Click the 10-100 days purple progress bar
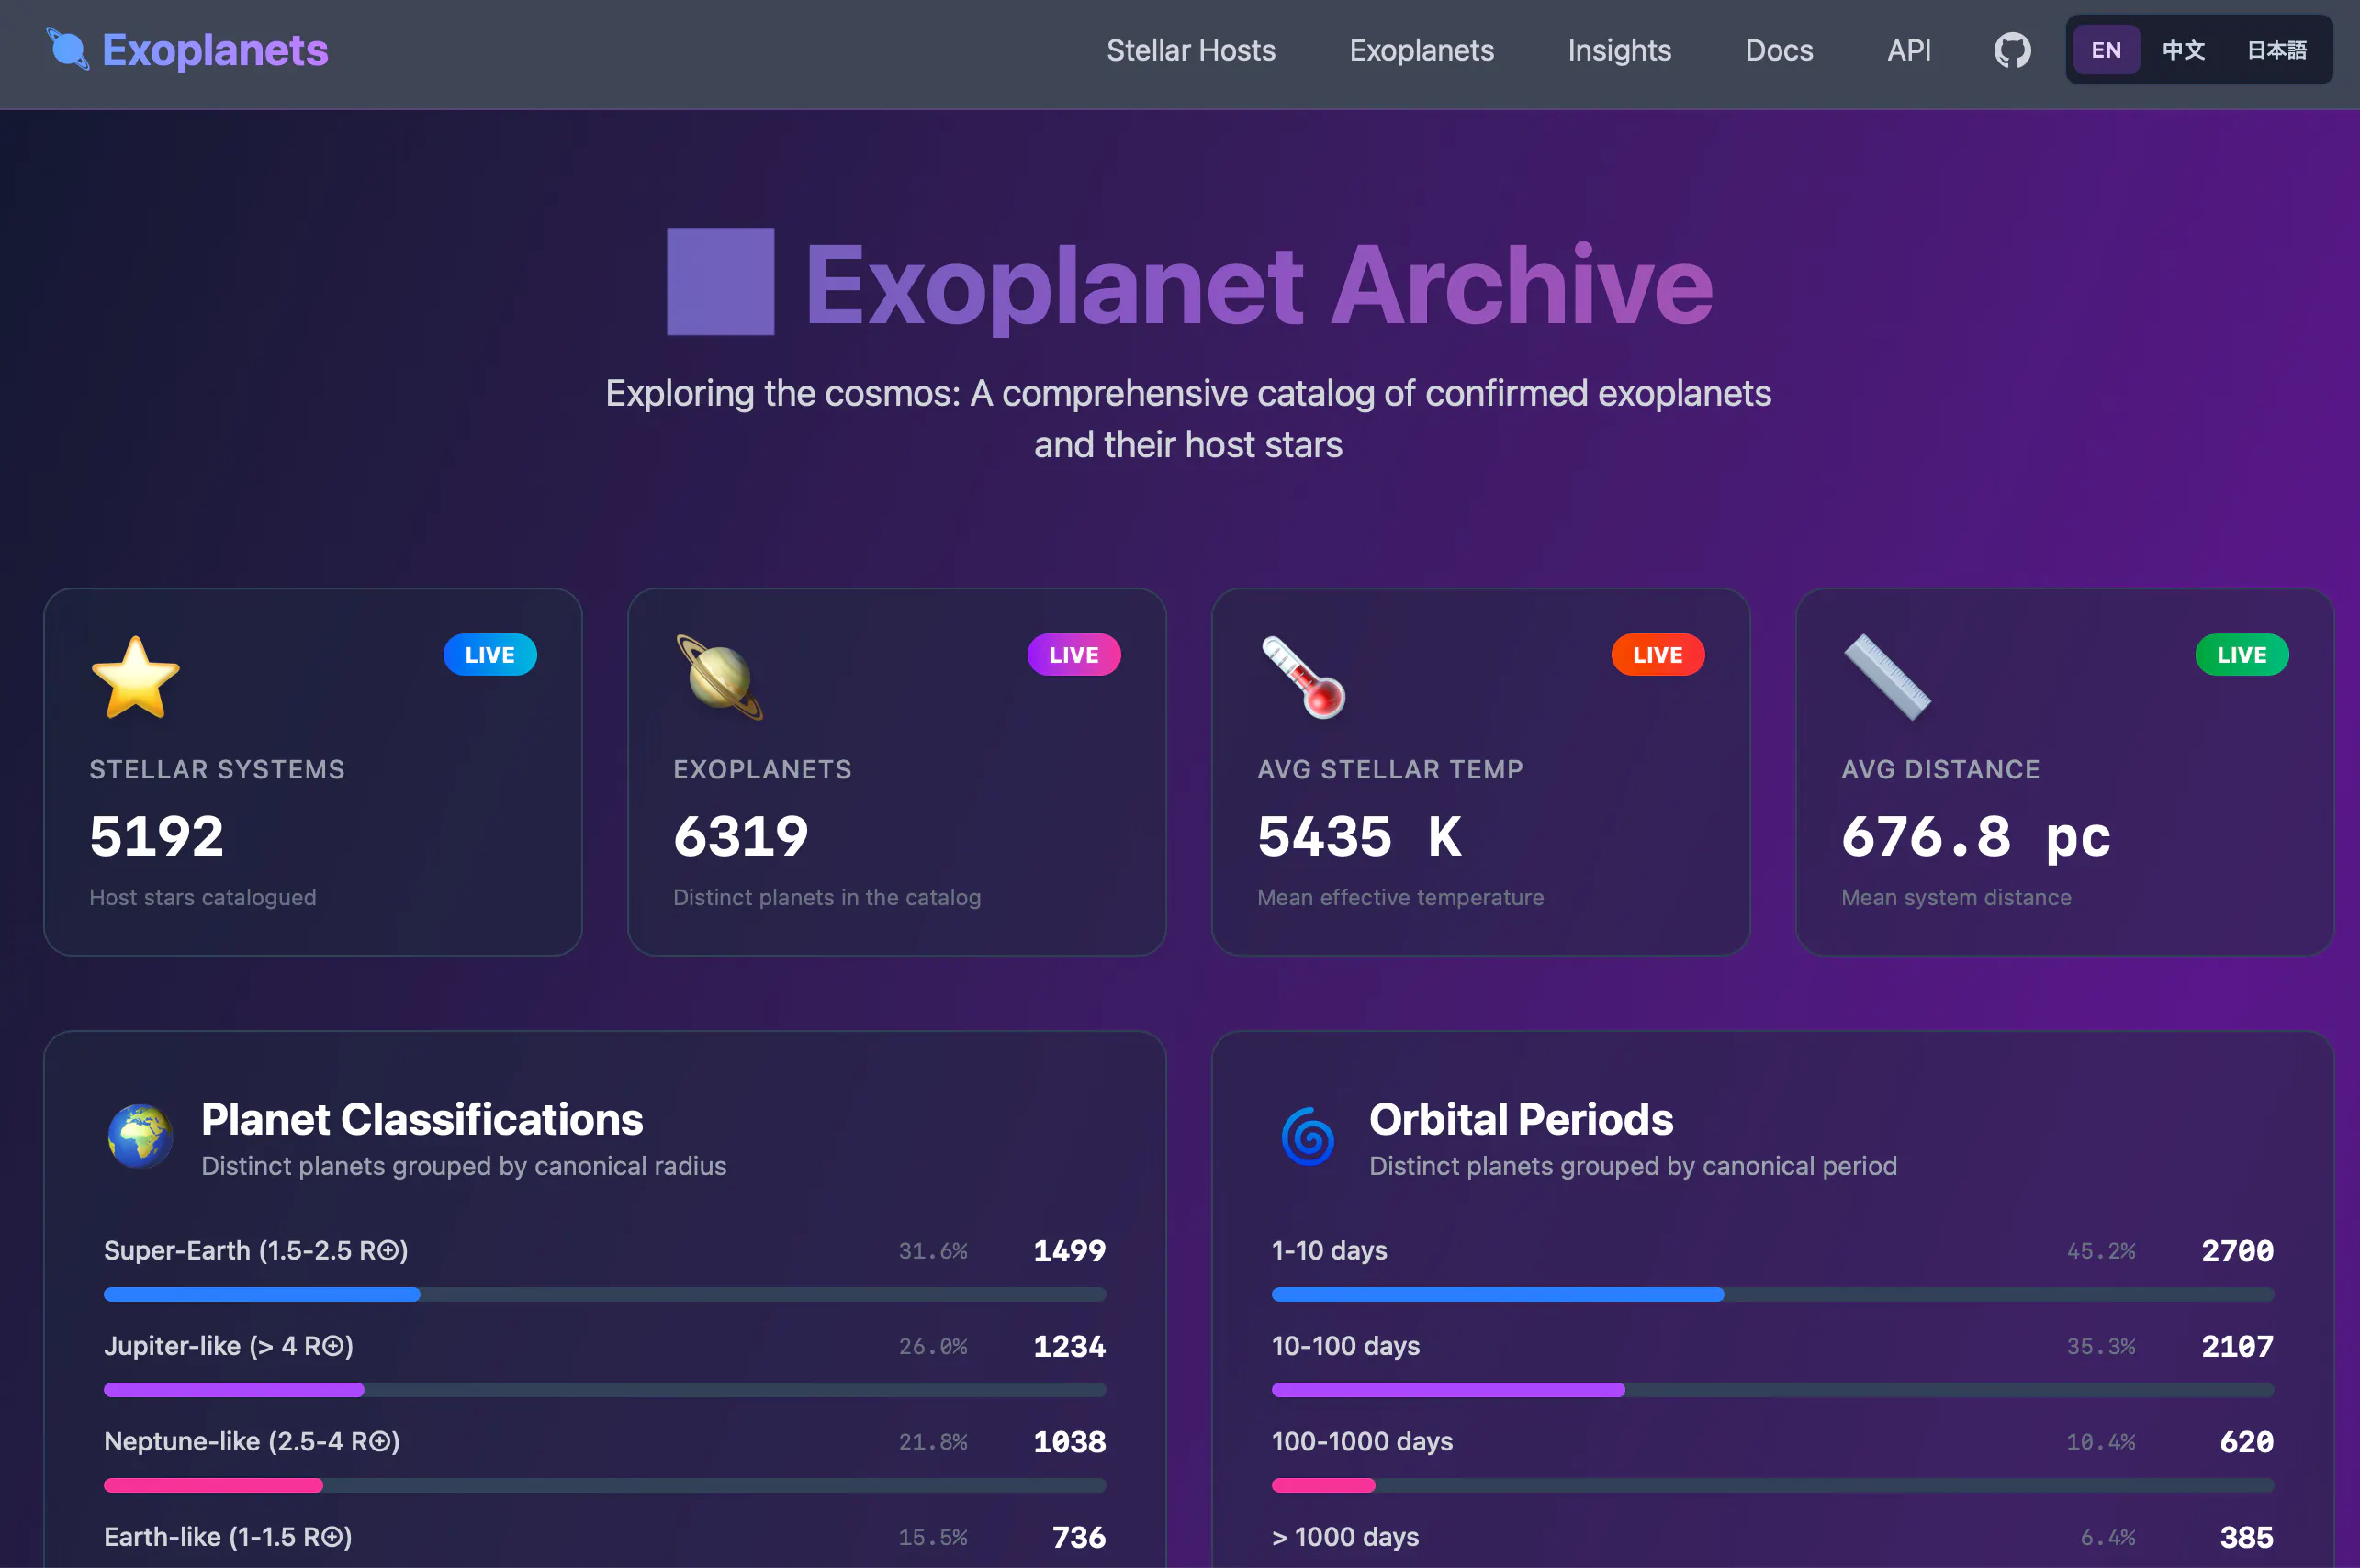 pyautogui.click(x=1448, y=1390)
